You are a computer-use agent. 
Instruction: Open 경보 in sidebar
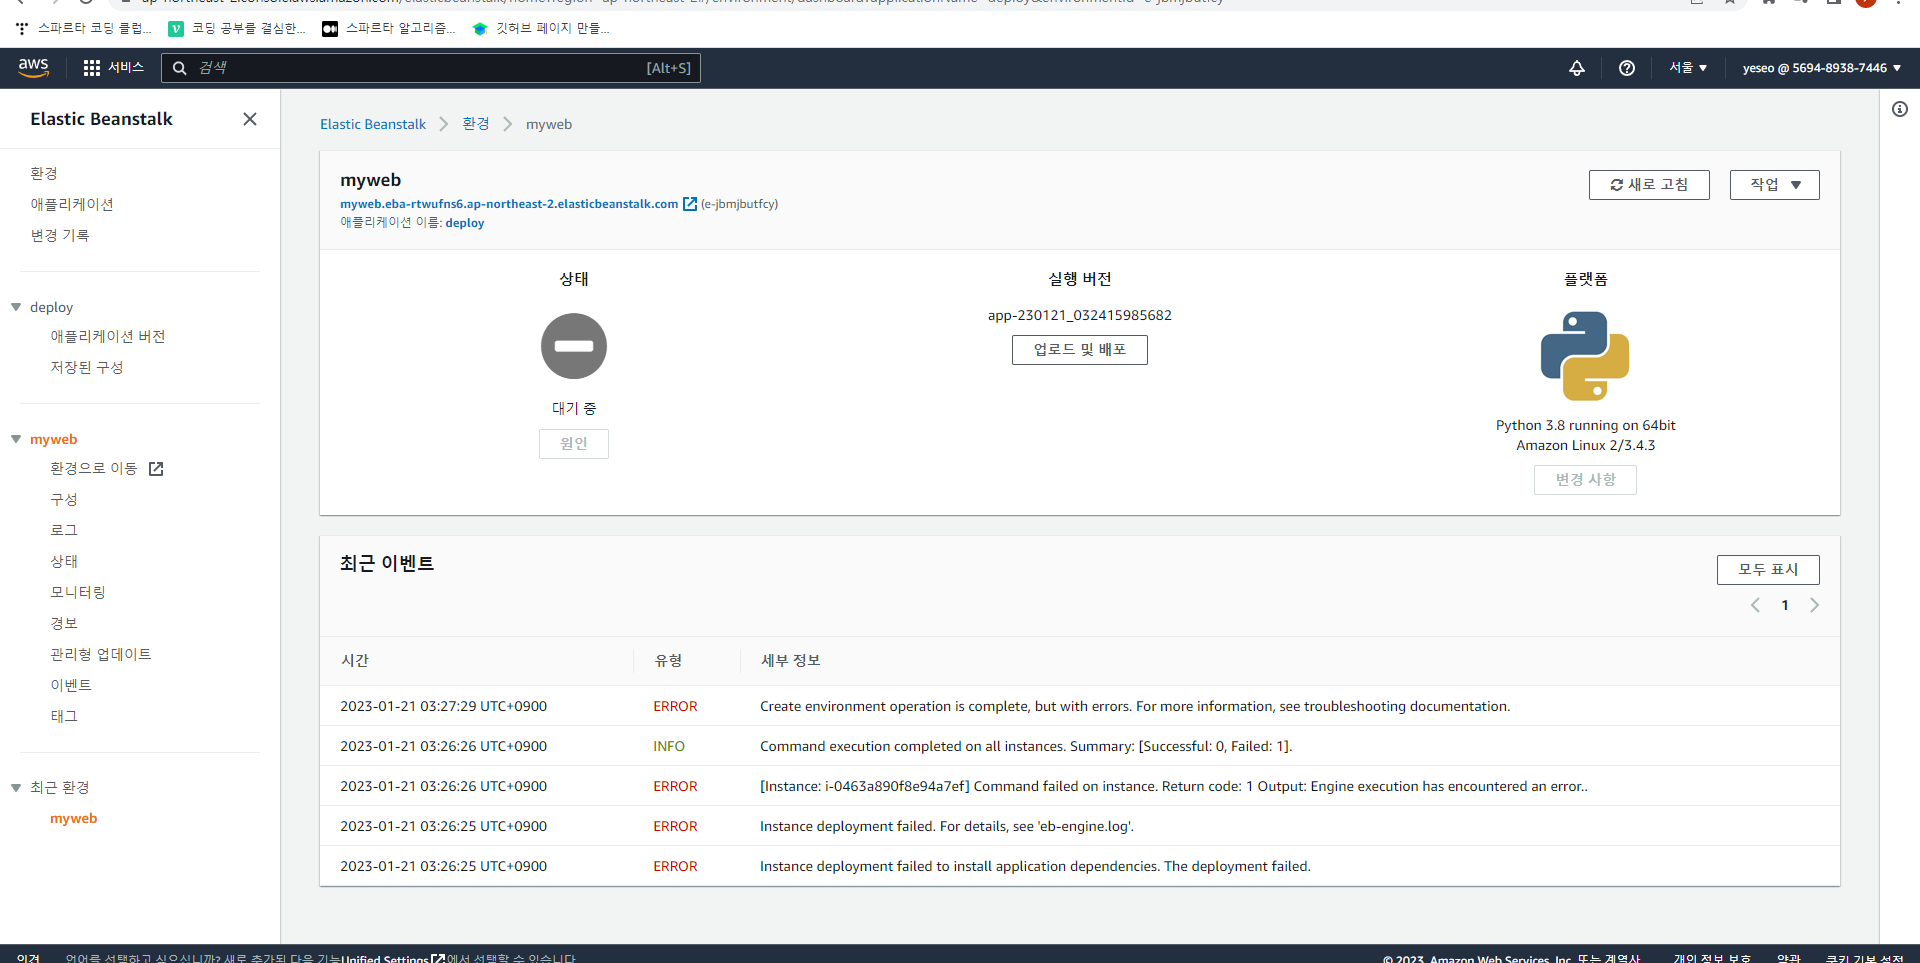tap(64, 623)
